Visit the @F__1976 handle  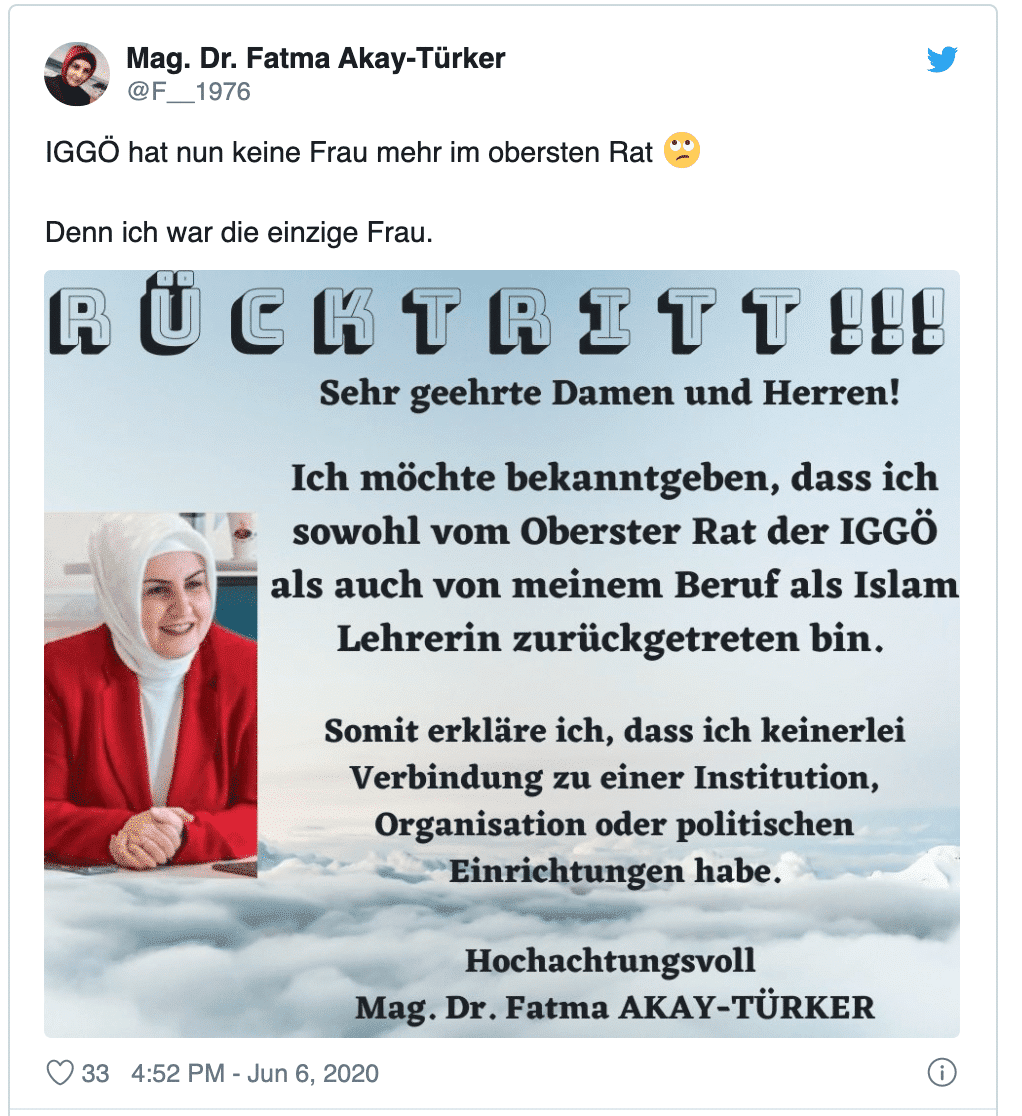(x=189, y=92)
